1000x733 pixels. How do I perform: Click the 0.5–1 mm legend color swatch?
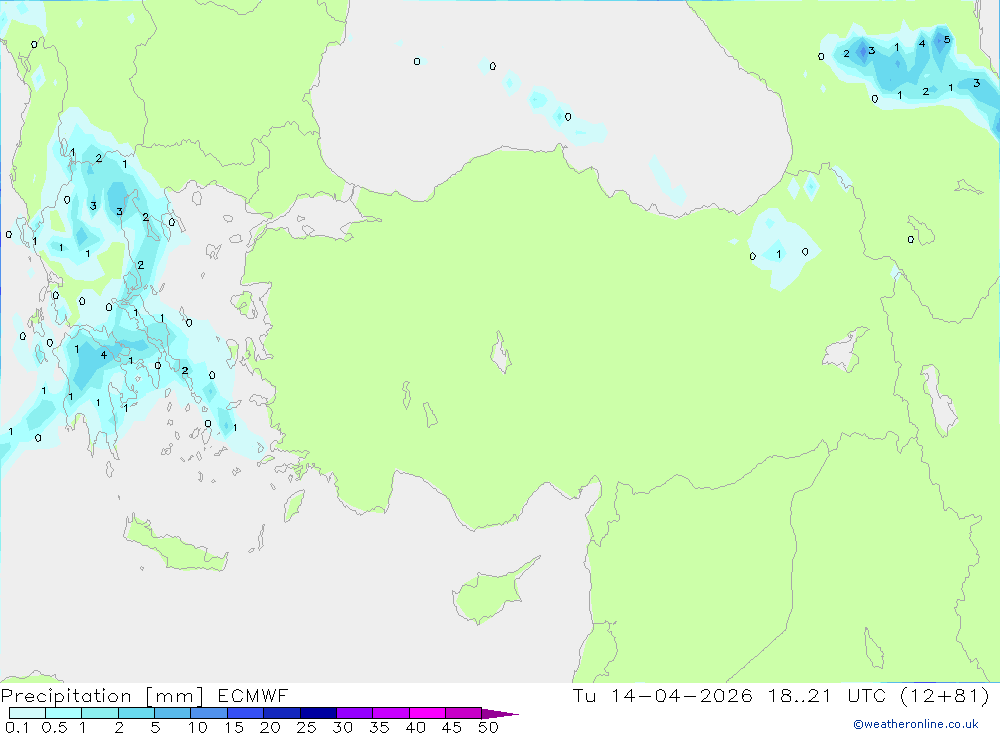[64, 713]
